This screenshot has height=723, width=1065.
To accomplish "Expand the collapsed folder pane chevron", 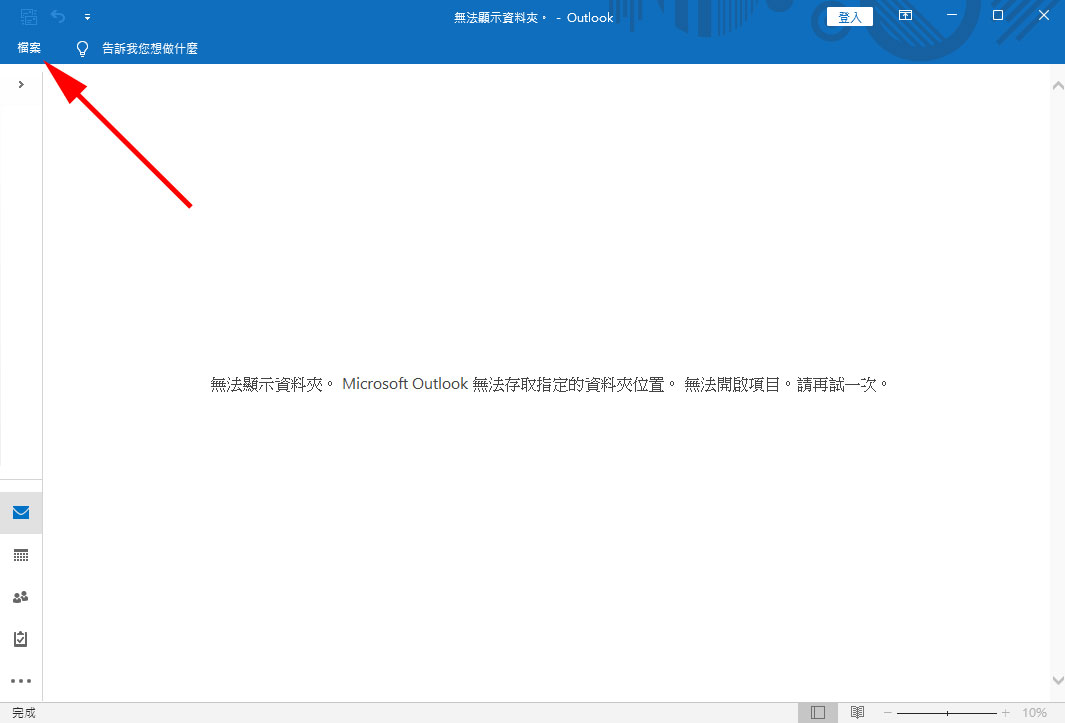I will click(x=21, y=84).
